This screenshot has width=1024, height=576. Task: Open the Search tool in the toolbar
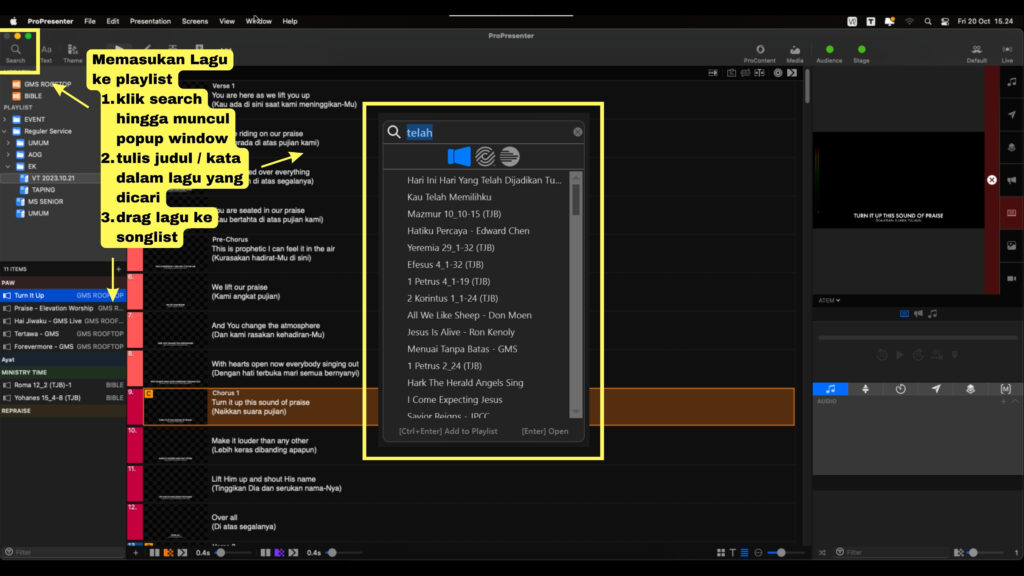tap(16, 53)
